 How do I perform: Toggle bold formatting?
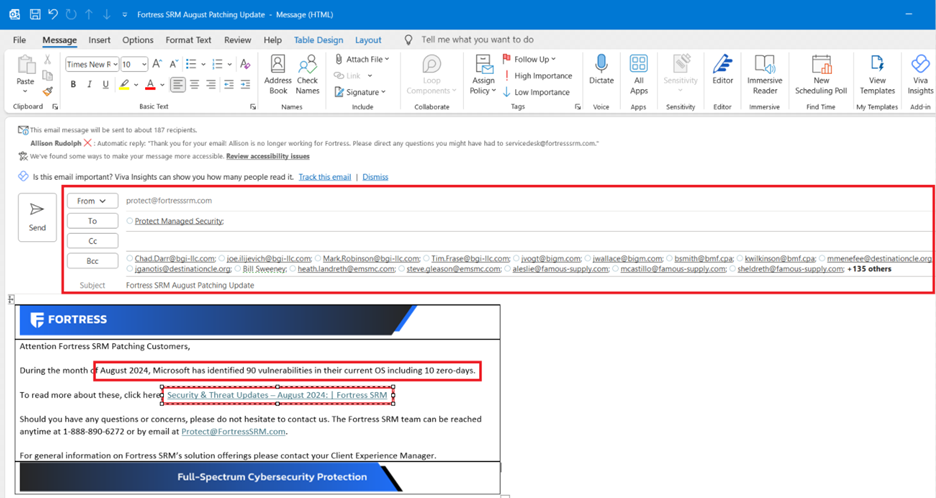[73, 85]
